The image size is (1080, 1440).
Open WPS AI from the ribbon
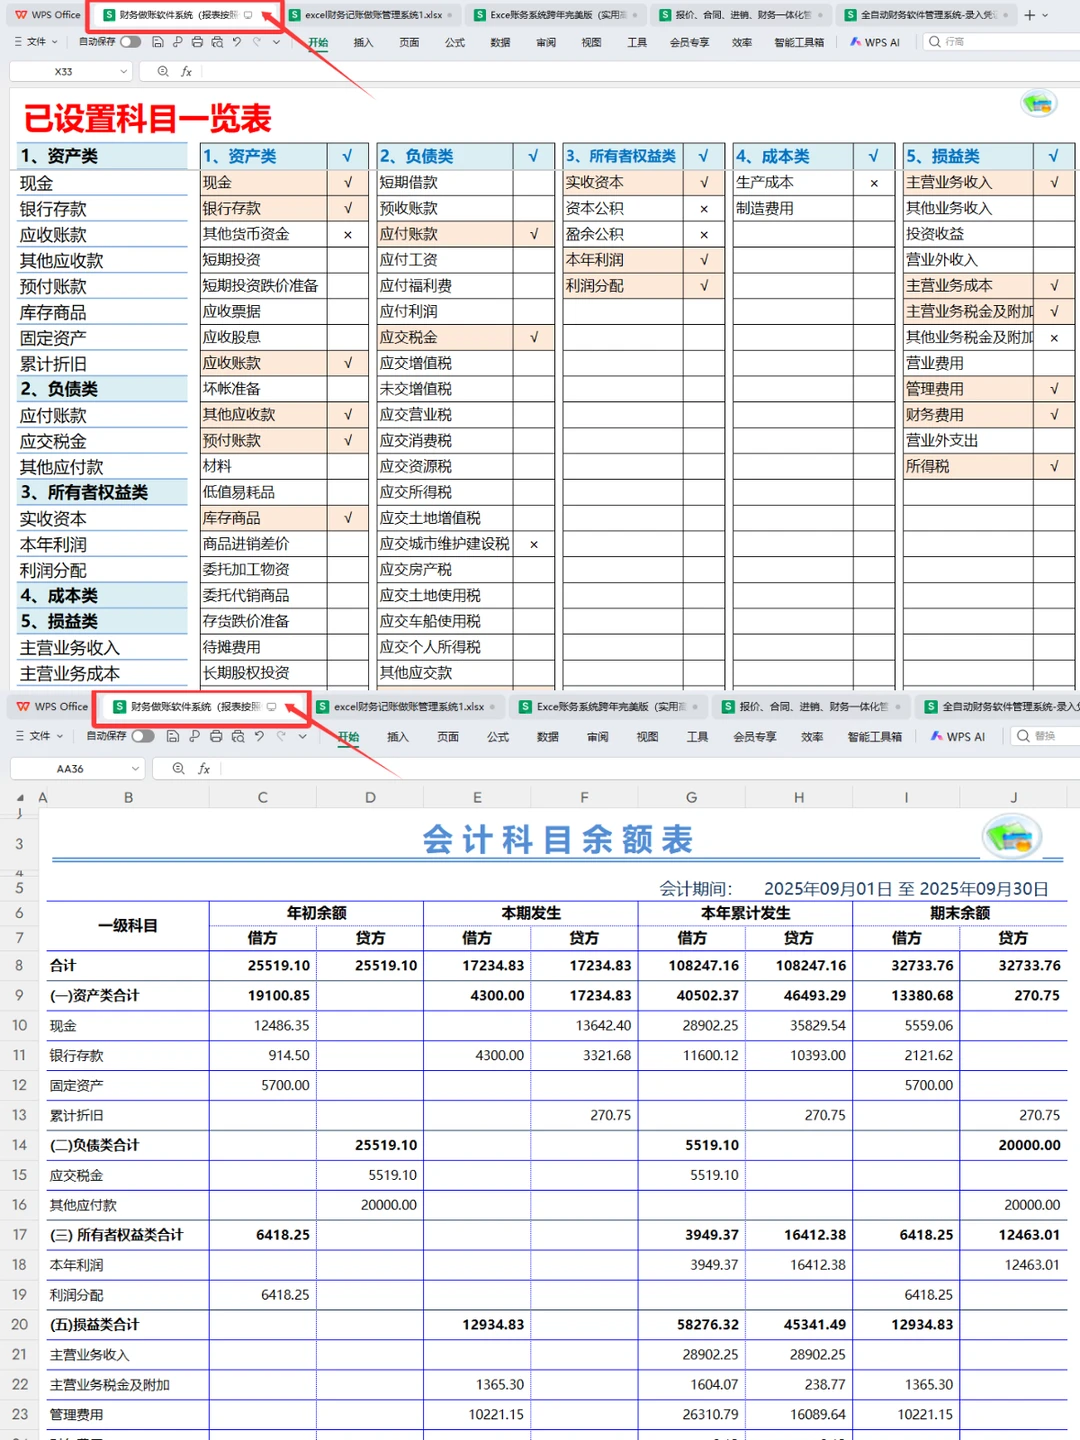[874, 42]
